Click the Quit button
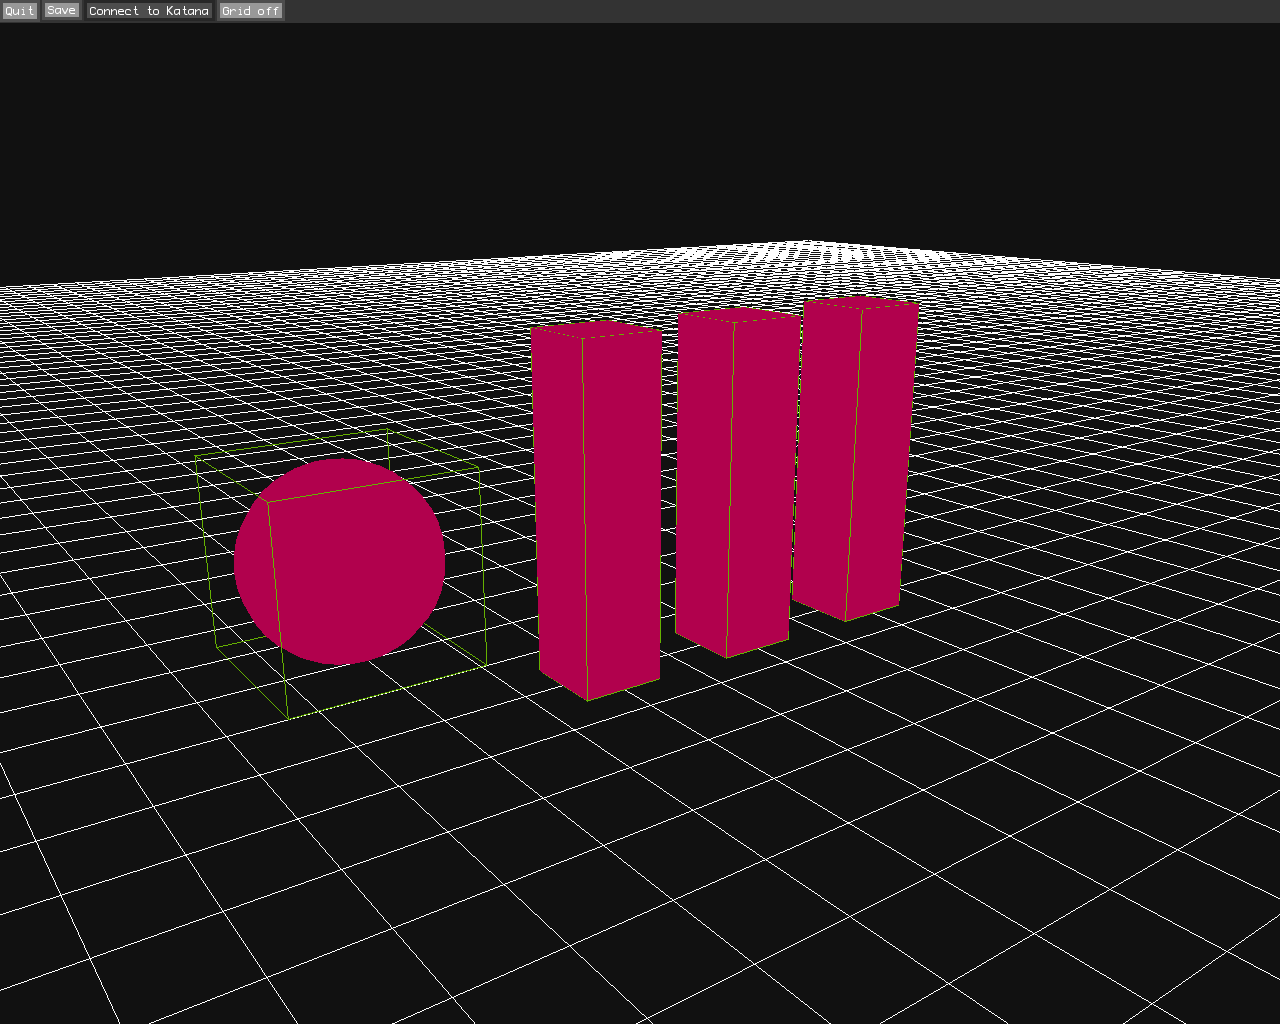Screen dimensions: 1280x1024 [x=19, y=11]
